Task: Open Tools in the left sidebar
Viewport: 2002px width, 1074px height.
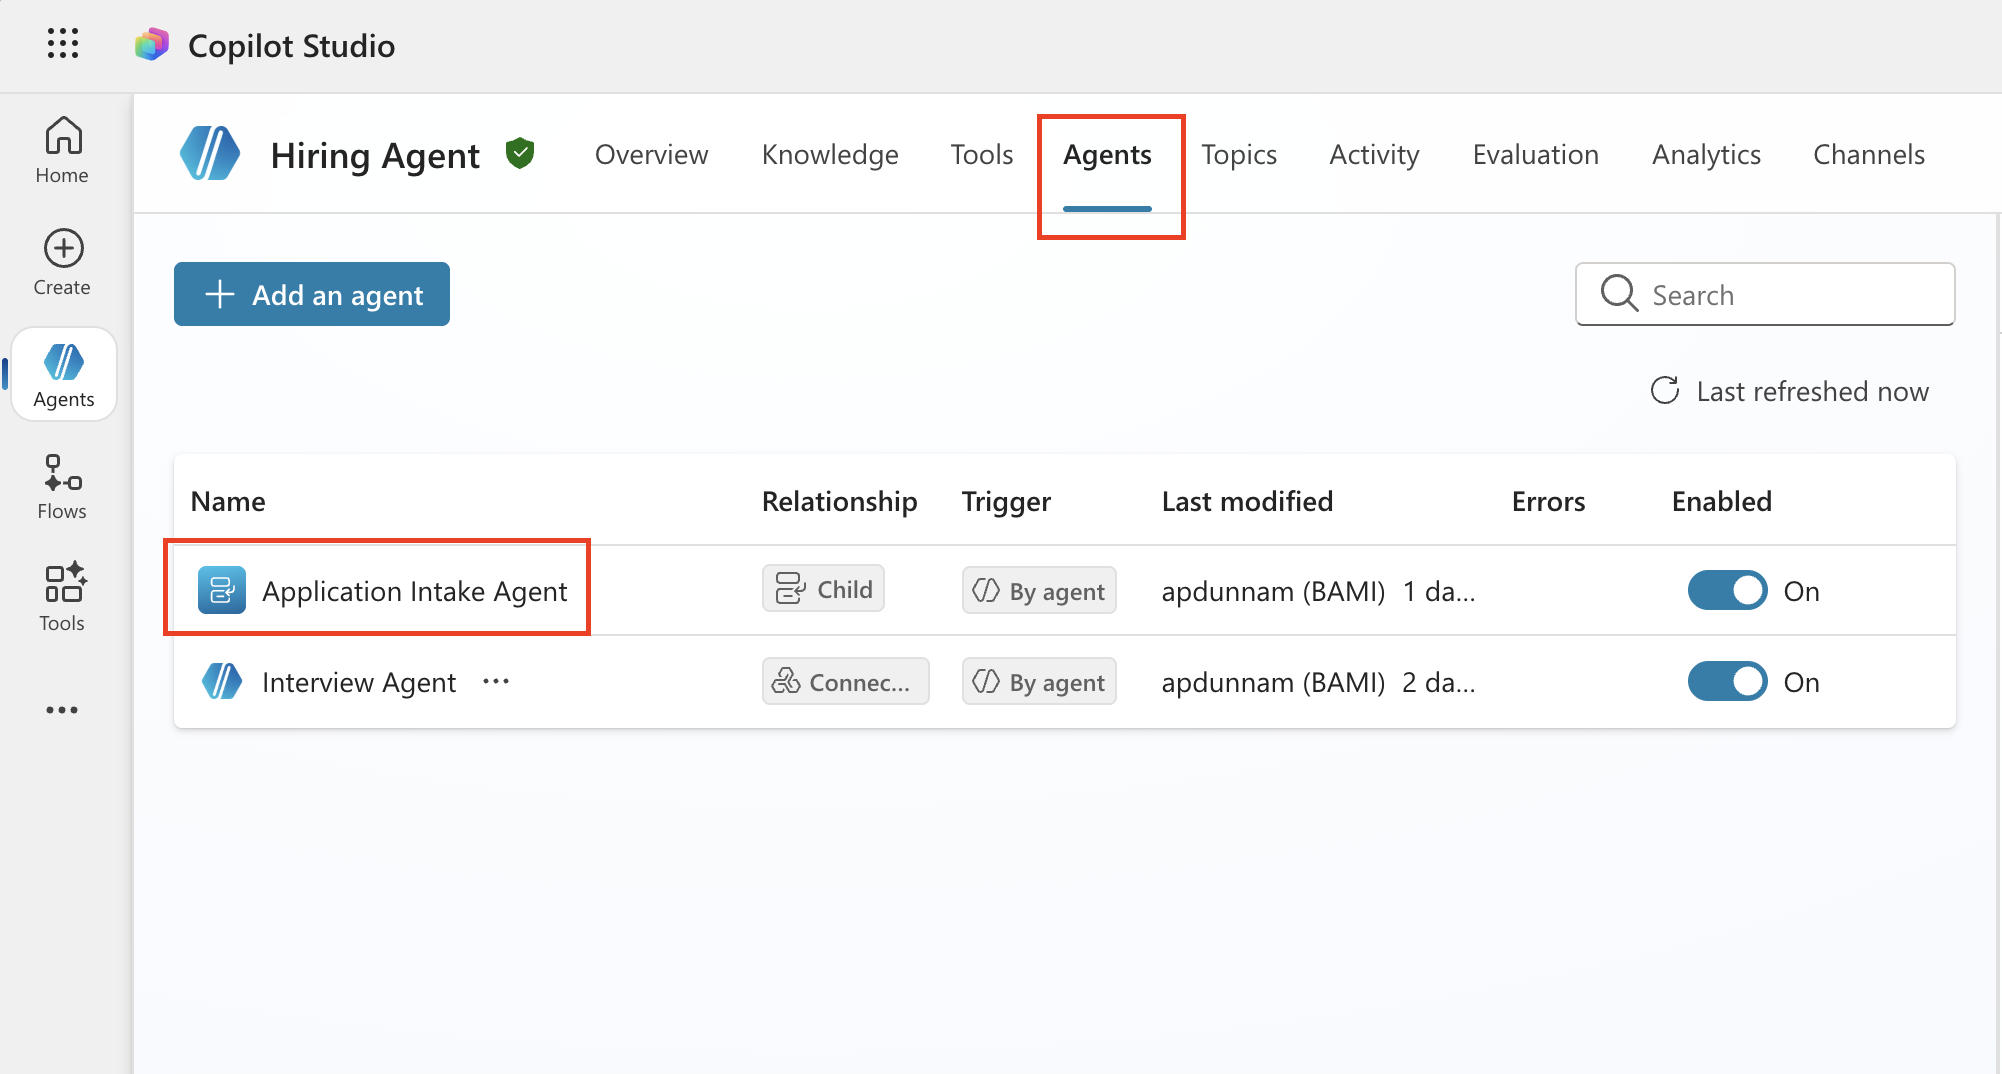Action: (62, 598)
